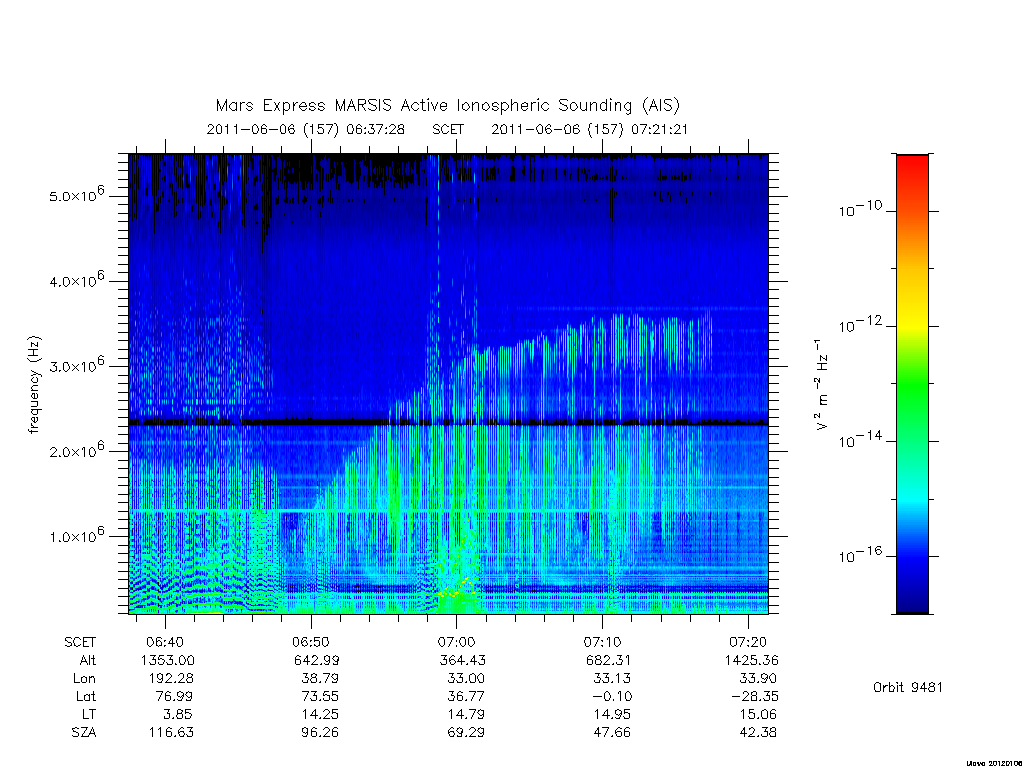The height and width of the screenshot is (768, 1024).
Task: Select longitude value 192.28
Action: 171,679
